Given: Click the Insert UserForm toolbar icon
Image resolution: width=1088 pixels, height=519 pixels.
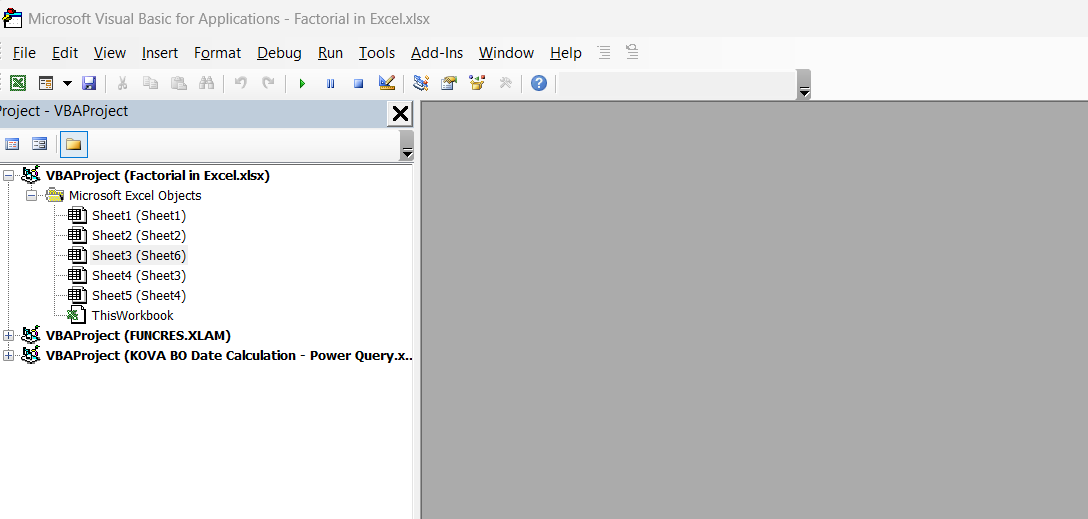Looking at the screenshot, I should click(46, 83).
